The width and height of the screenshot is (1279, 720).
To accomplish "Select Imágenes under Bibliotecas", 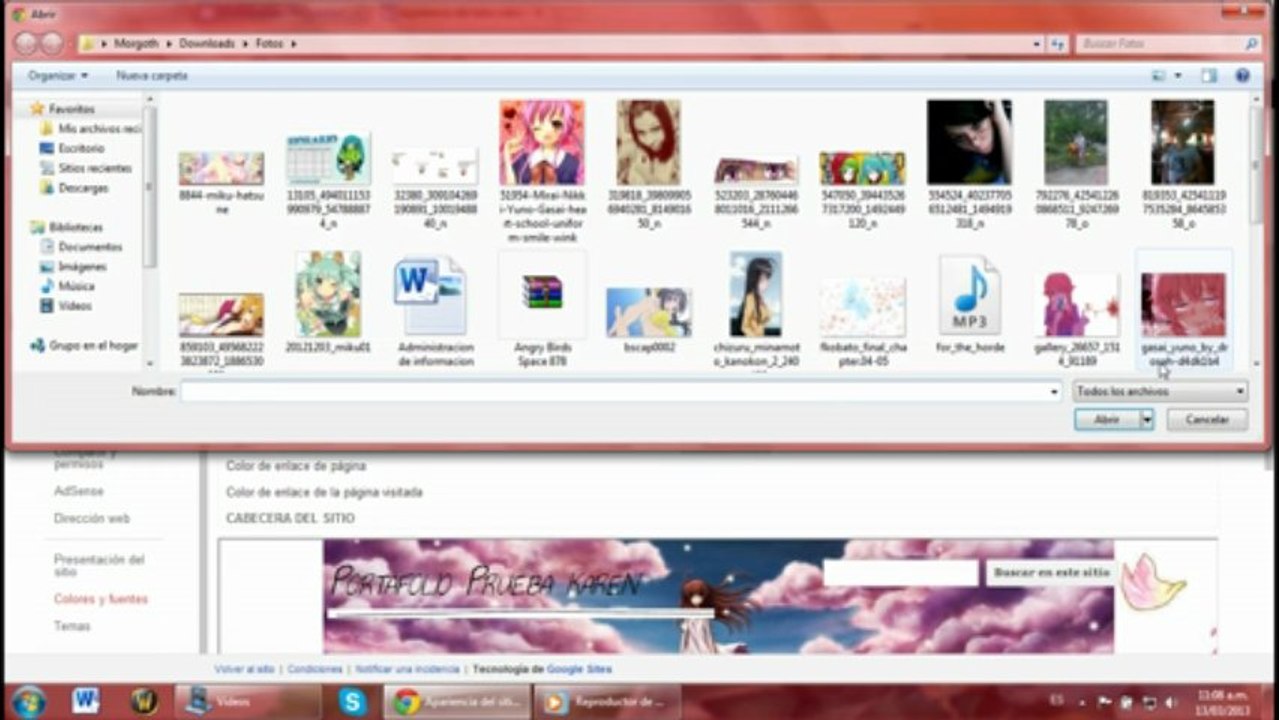I will point(81,267).
